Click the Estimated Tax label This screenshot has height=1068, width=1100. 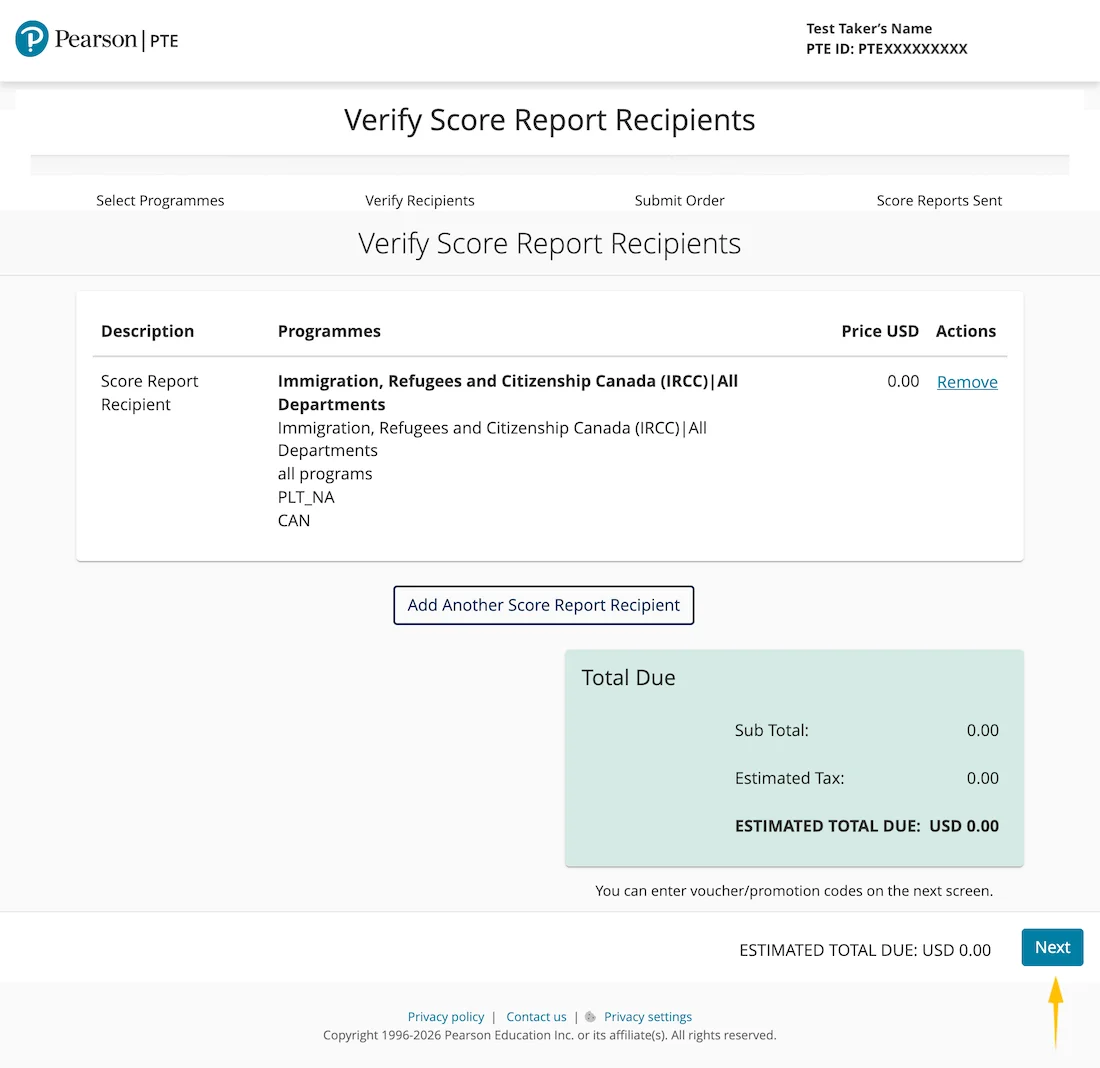coord(789,778)
